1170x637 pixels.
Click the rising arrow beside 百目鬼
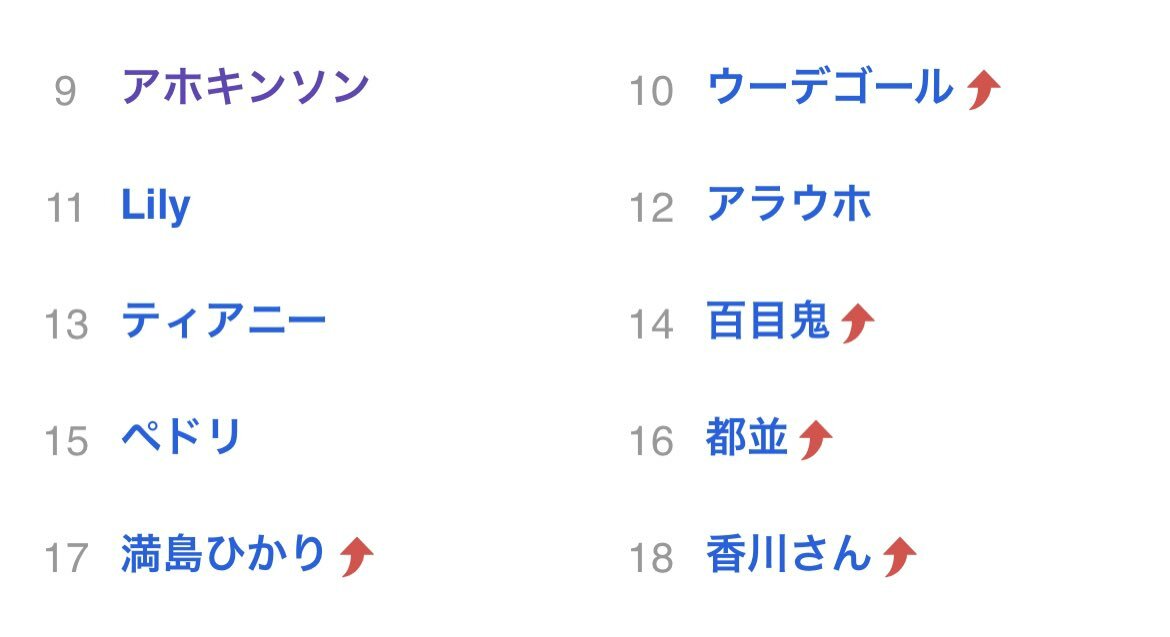(857, 323)
